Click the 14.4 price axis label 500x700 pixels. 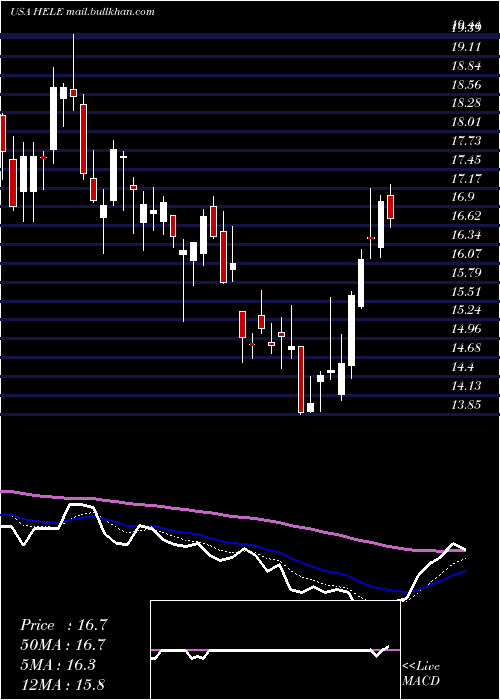coord(463,367)
